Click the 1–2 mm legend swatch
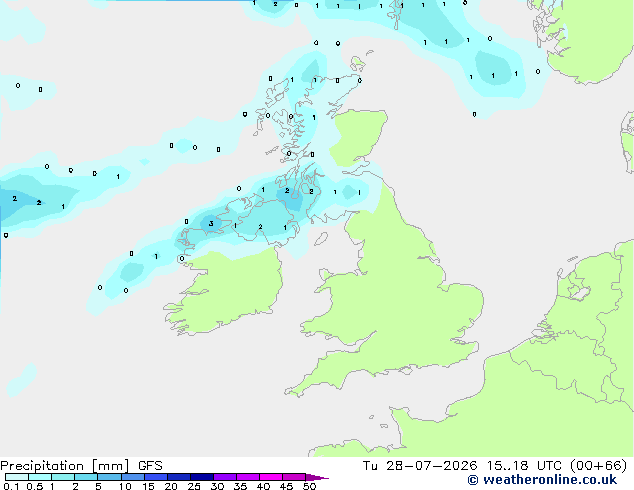Screen dimensions: 634x490 63,477
